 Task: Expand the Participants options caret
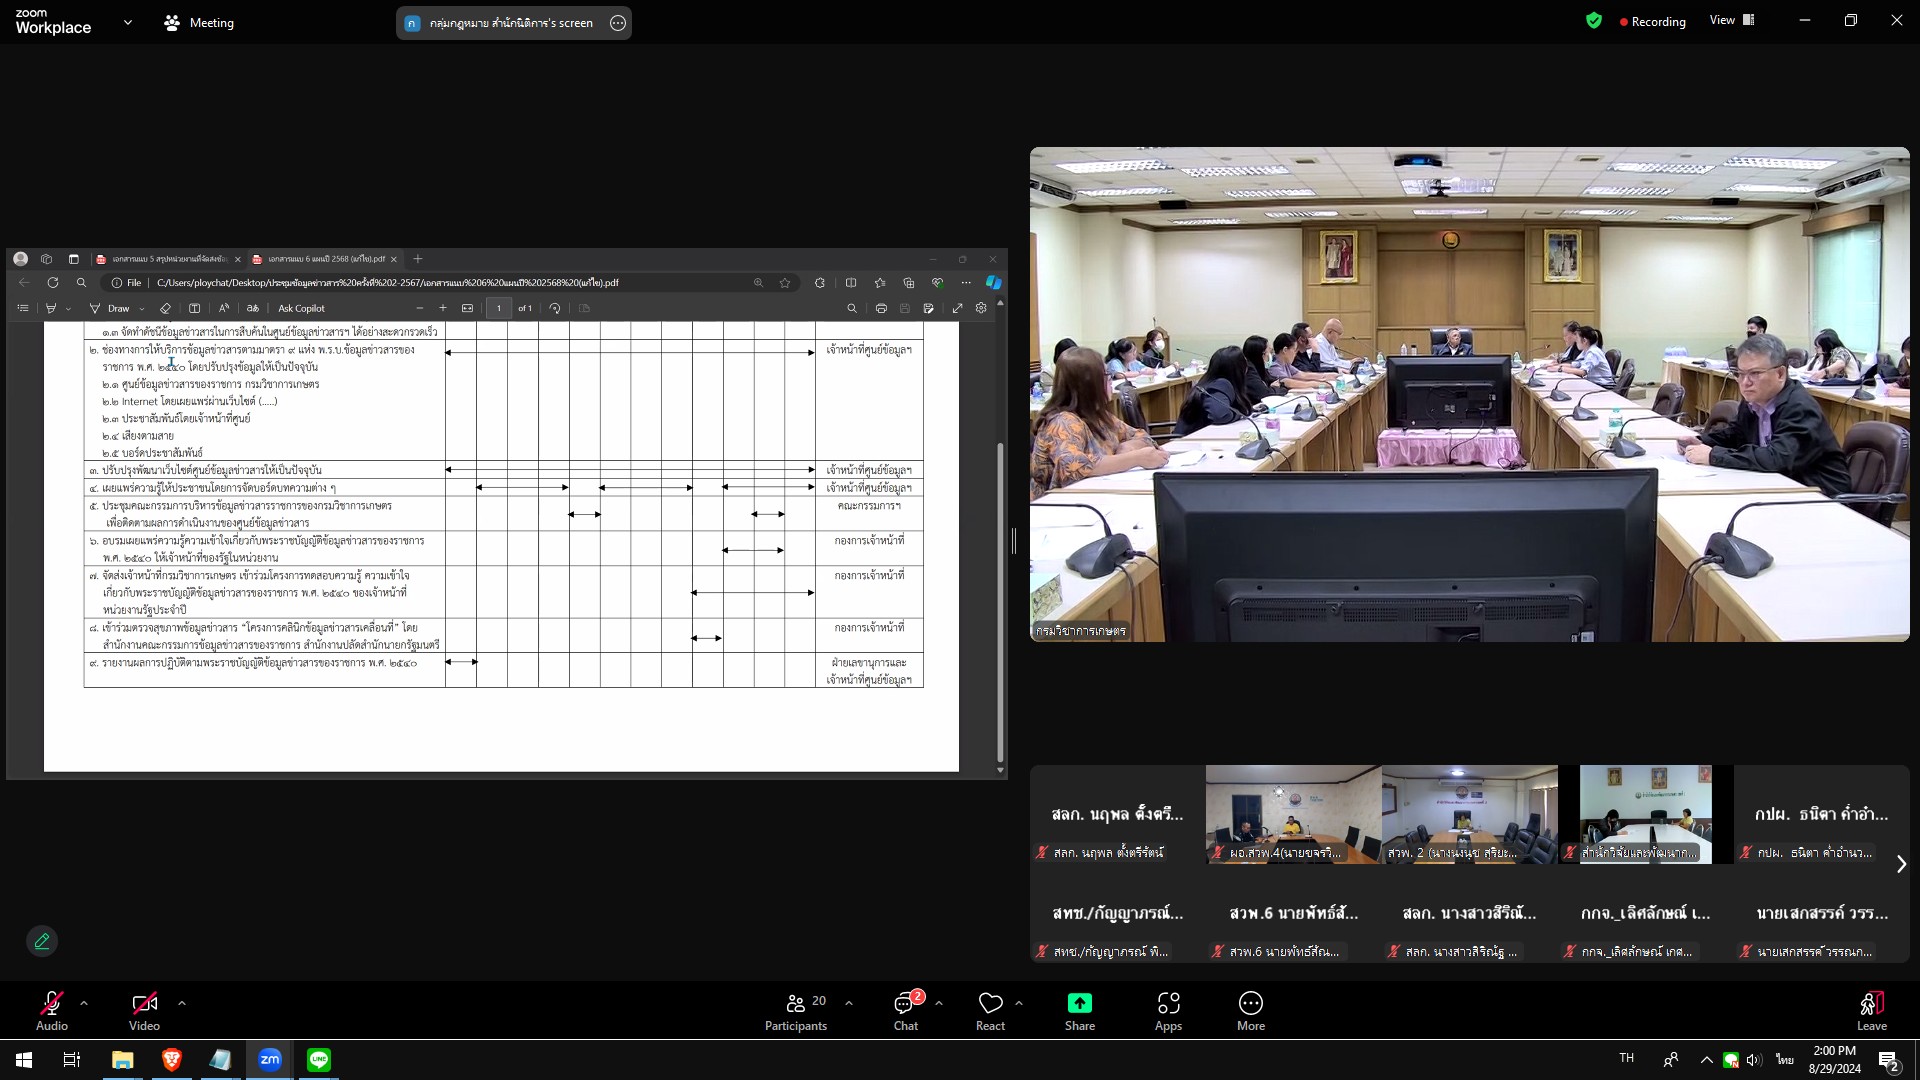click(849, 1002)
